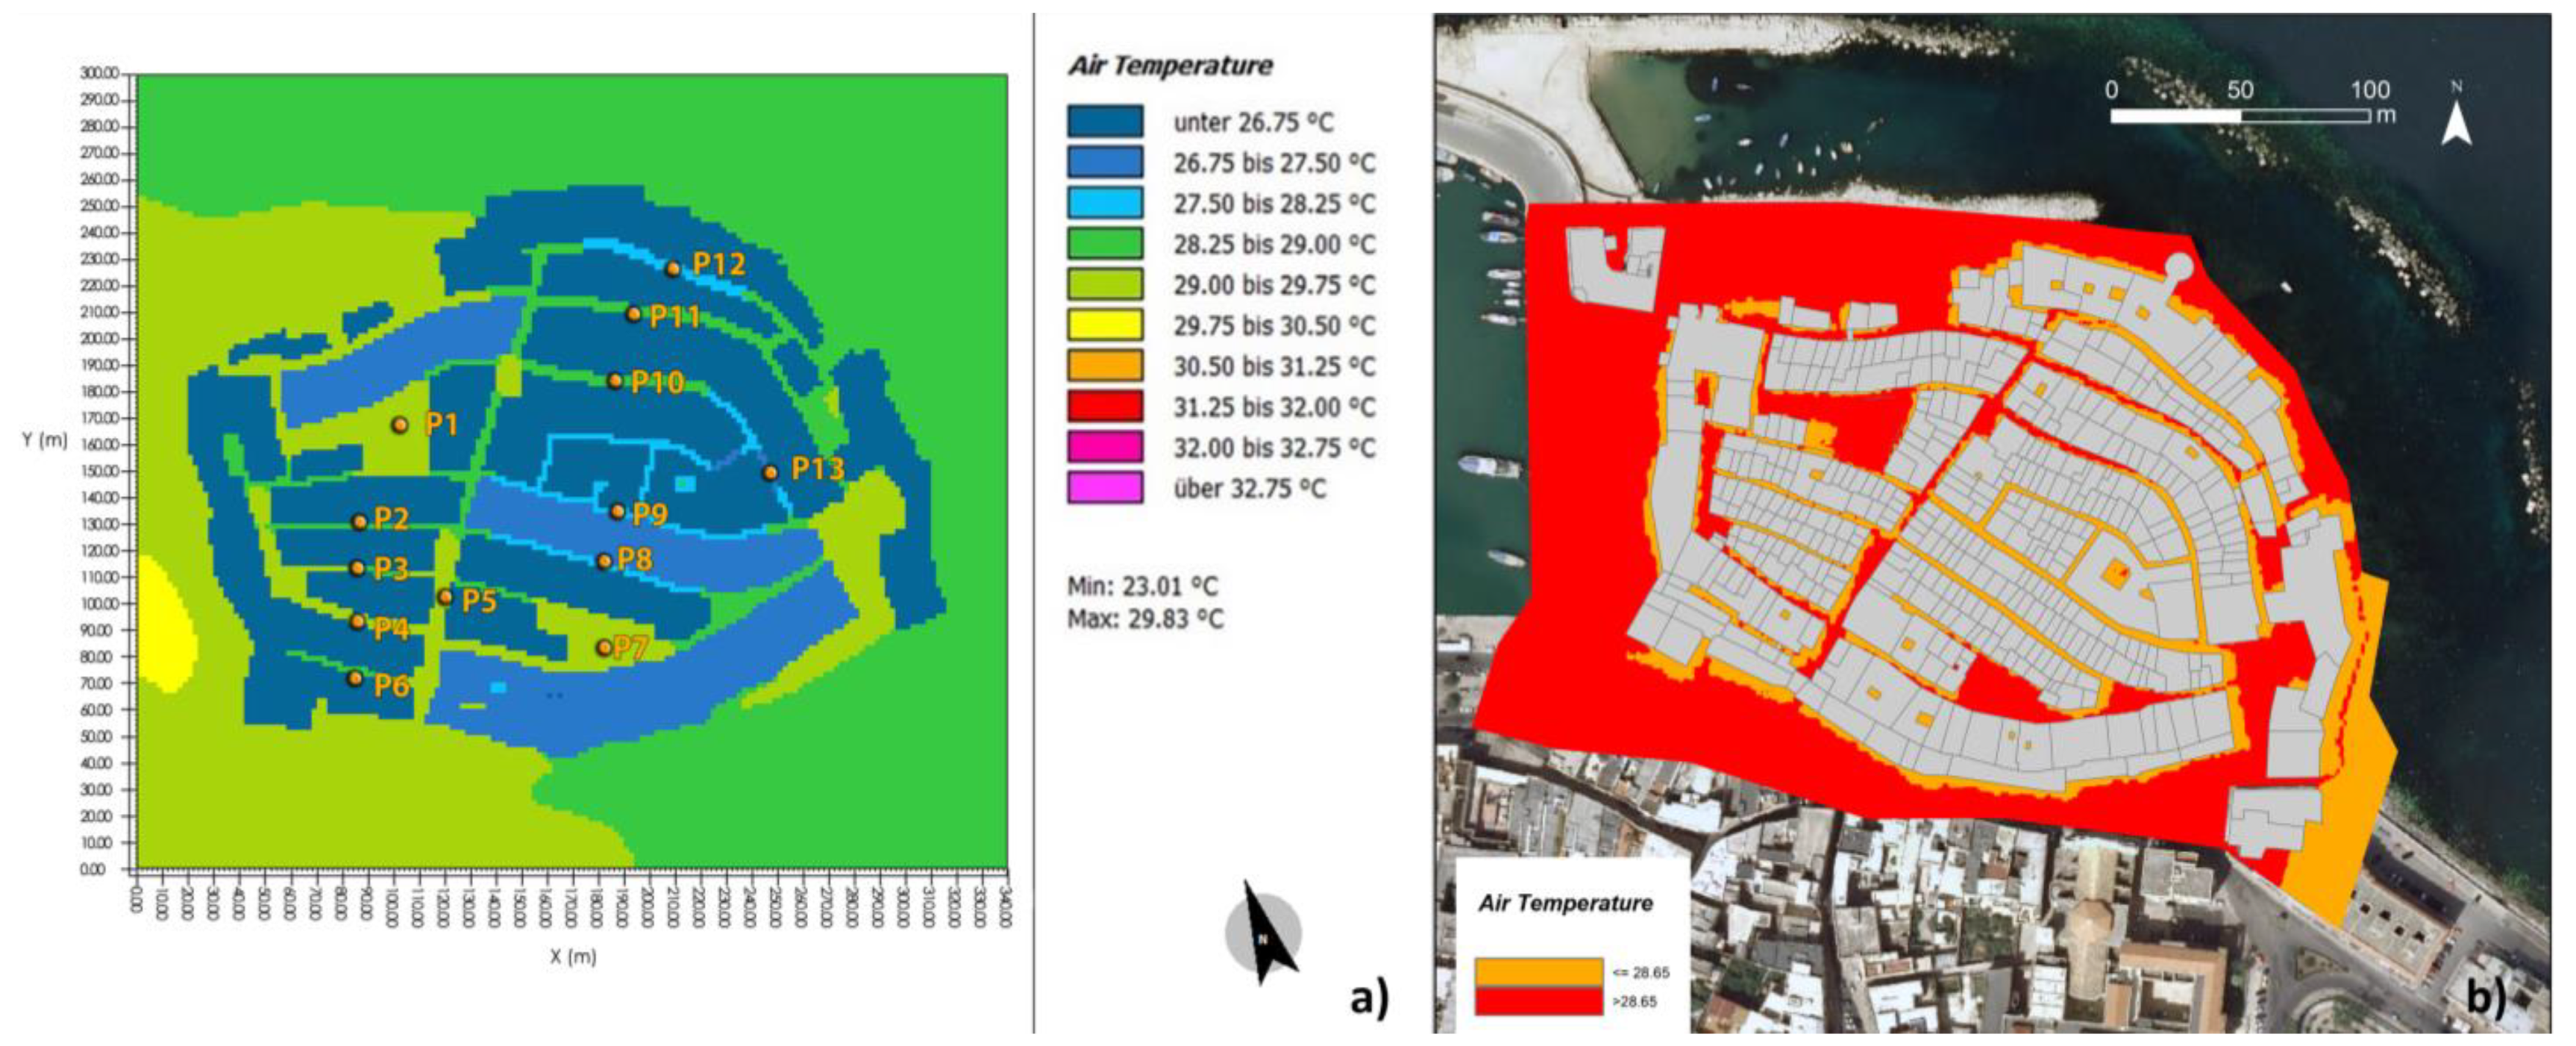Select the yellow 29.75 bis 30.50 swatch
Screen dimensions: 2576x1046
pyautogui.click(x=1105, y=325)
